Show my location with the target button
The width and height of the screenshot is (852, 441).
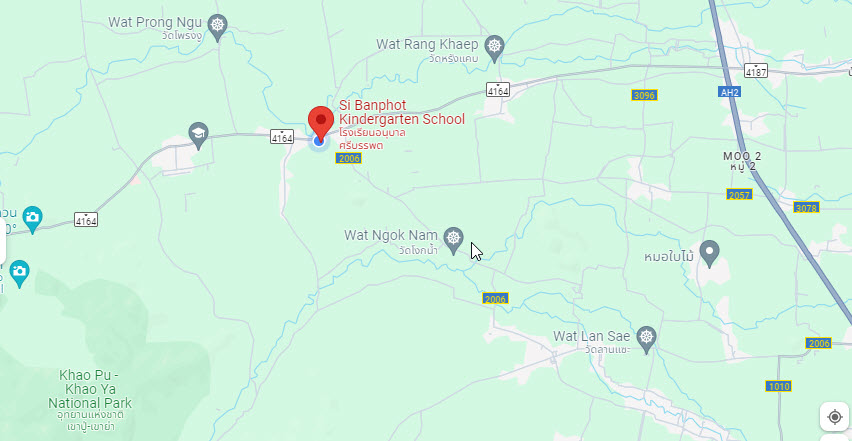pos(835,417)
